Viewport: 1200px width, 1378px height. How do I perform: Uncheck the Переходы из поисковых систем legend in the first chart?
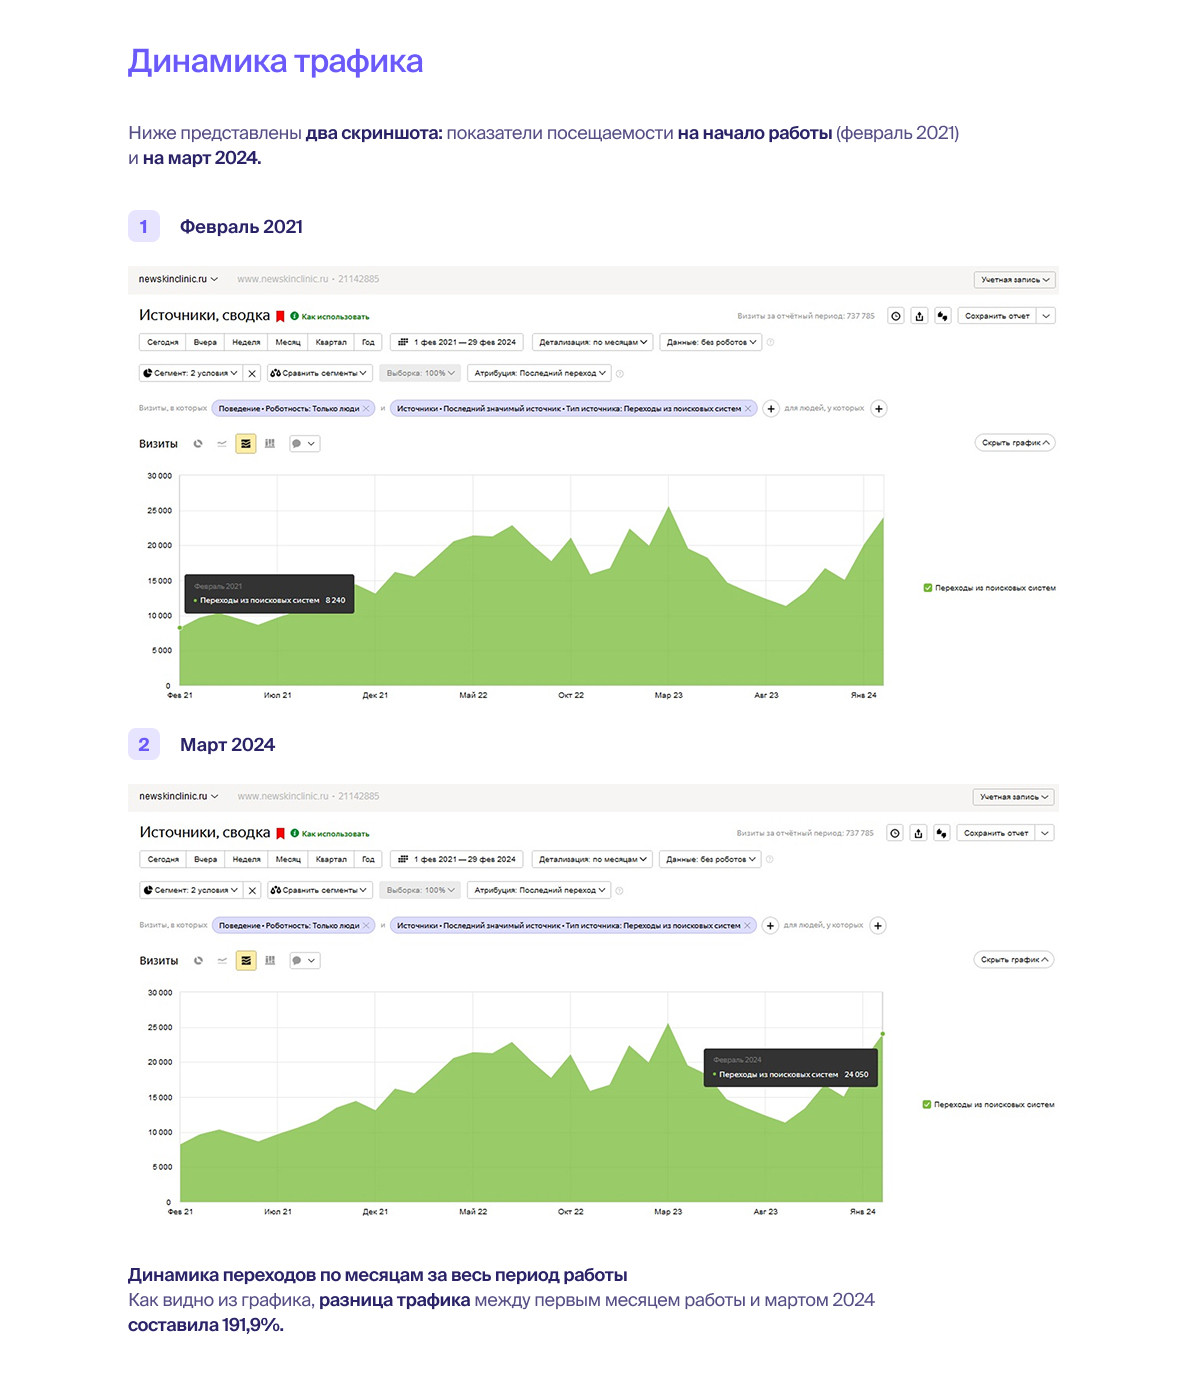928,588
